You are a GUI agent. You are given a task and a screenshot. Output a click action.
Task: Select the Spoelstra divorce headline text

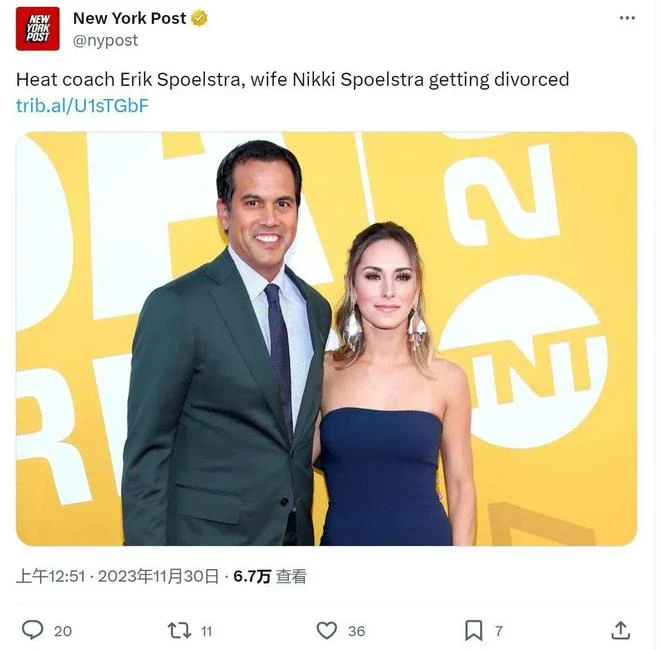pyautogui.click(x=293, y=80)
